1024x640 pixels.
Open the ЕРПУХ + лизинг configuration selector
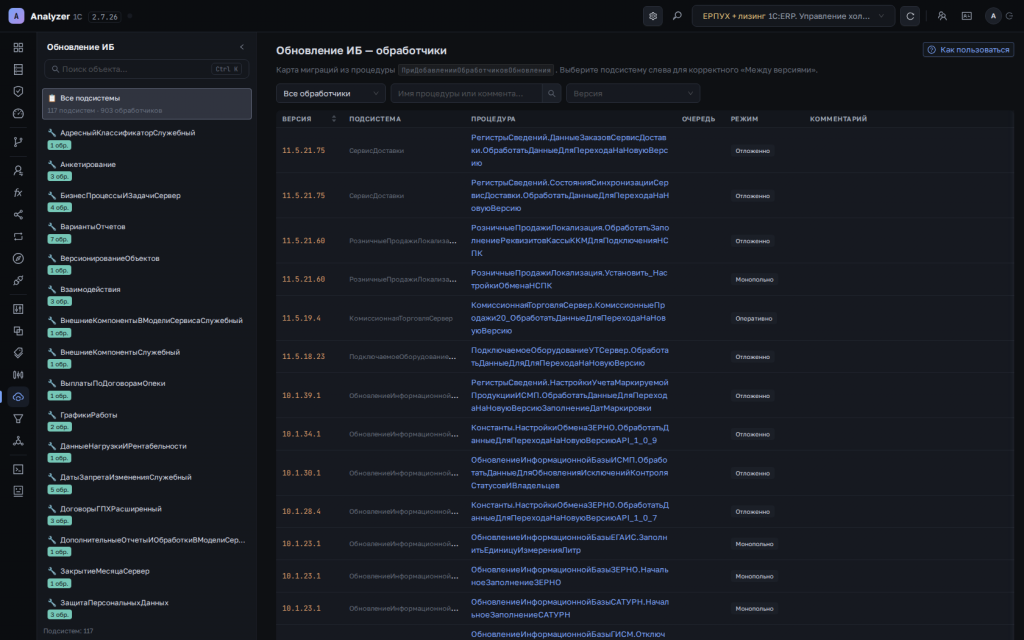pyautogui.click(x=793, y=16)
